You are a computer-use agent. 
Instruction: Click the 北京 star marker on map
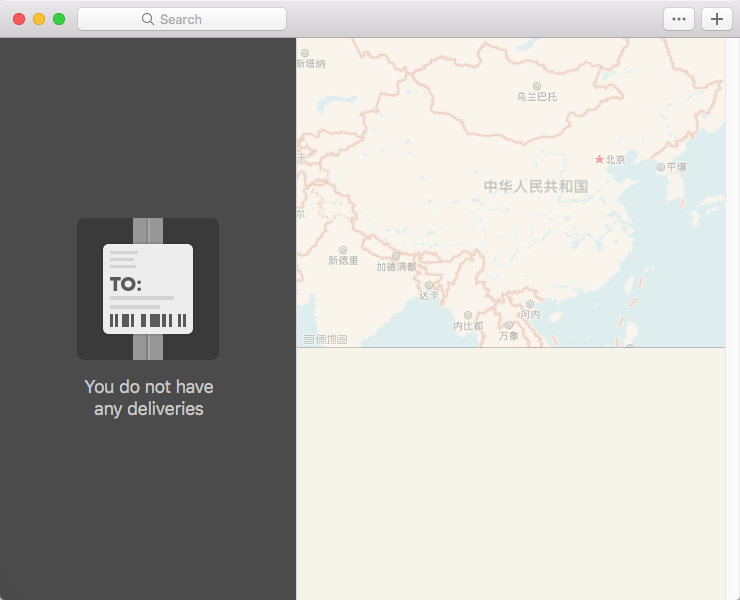click(599, 159)
